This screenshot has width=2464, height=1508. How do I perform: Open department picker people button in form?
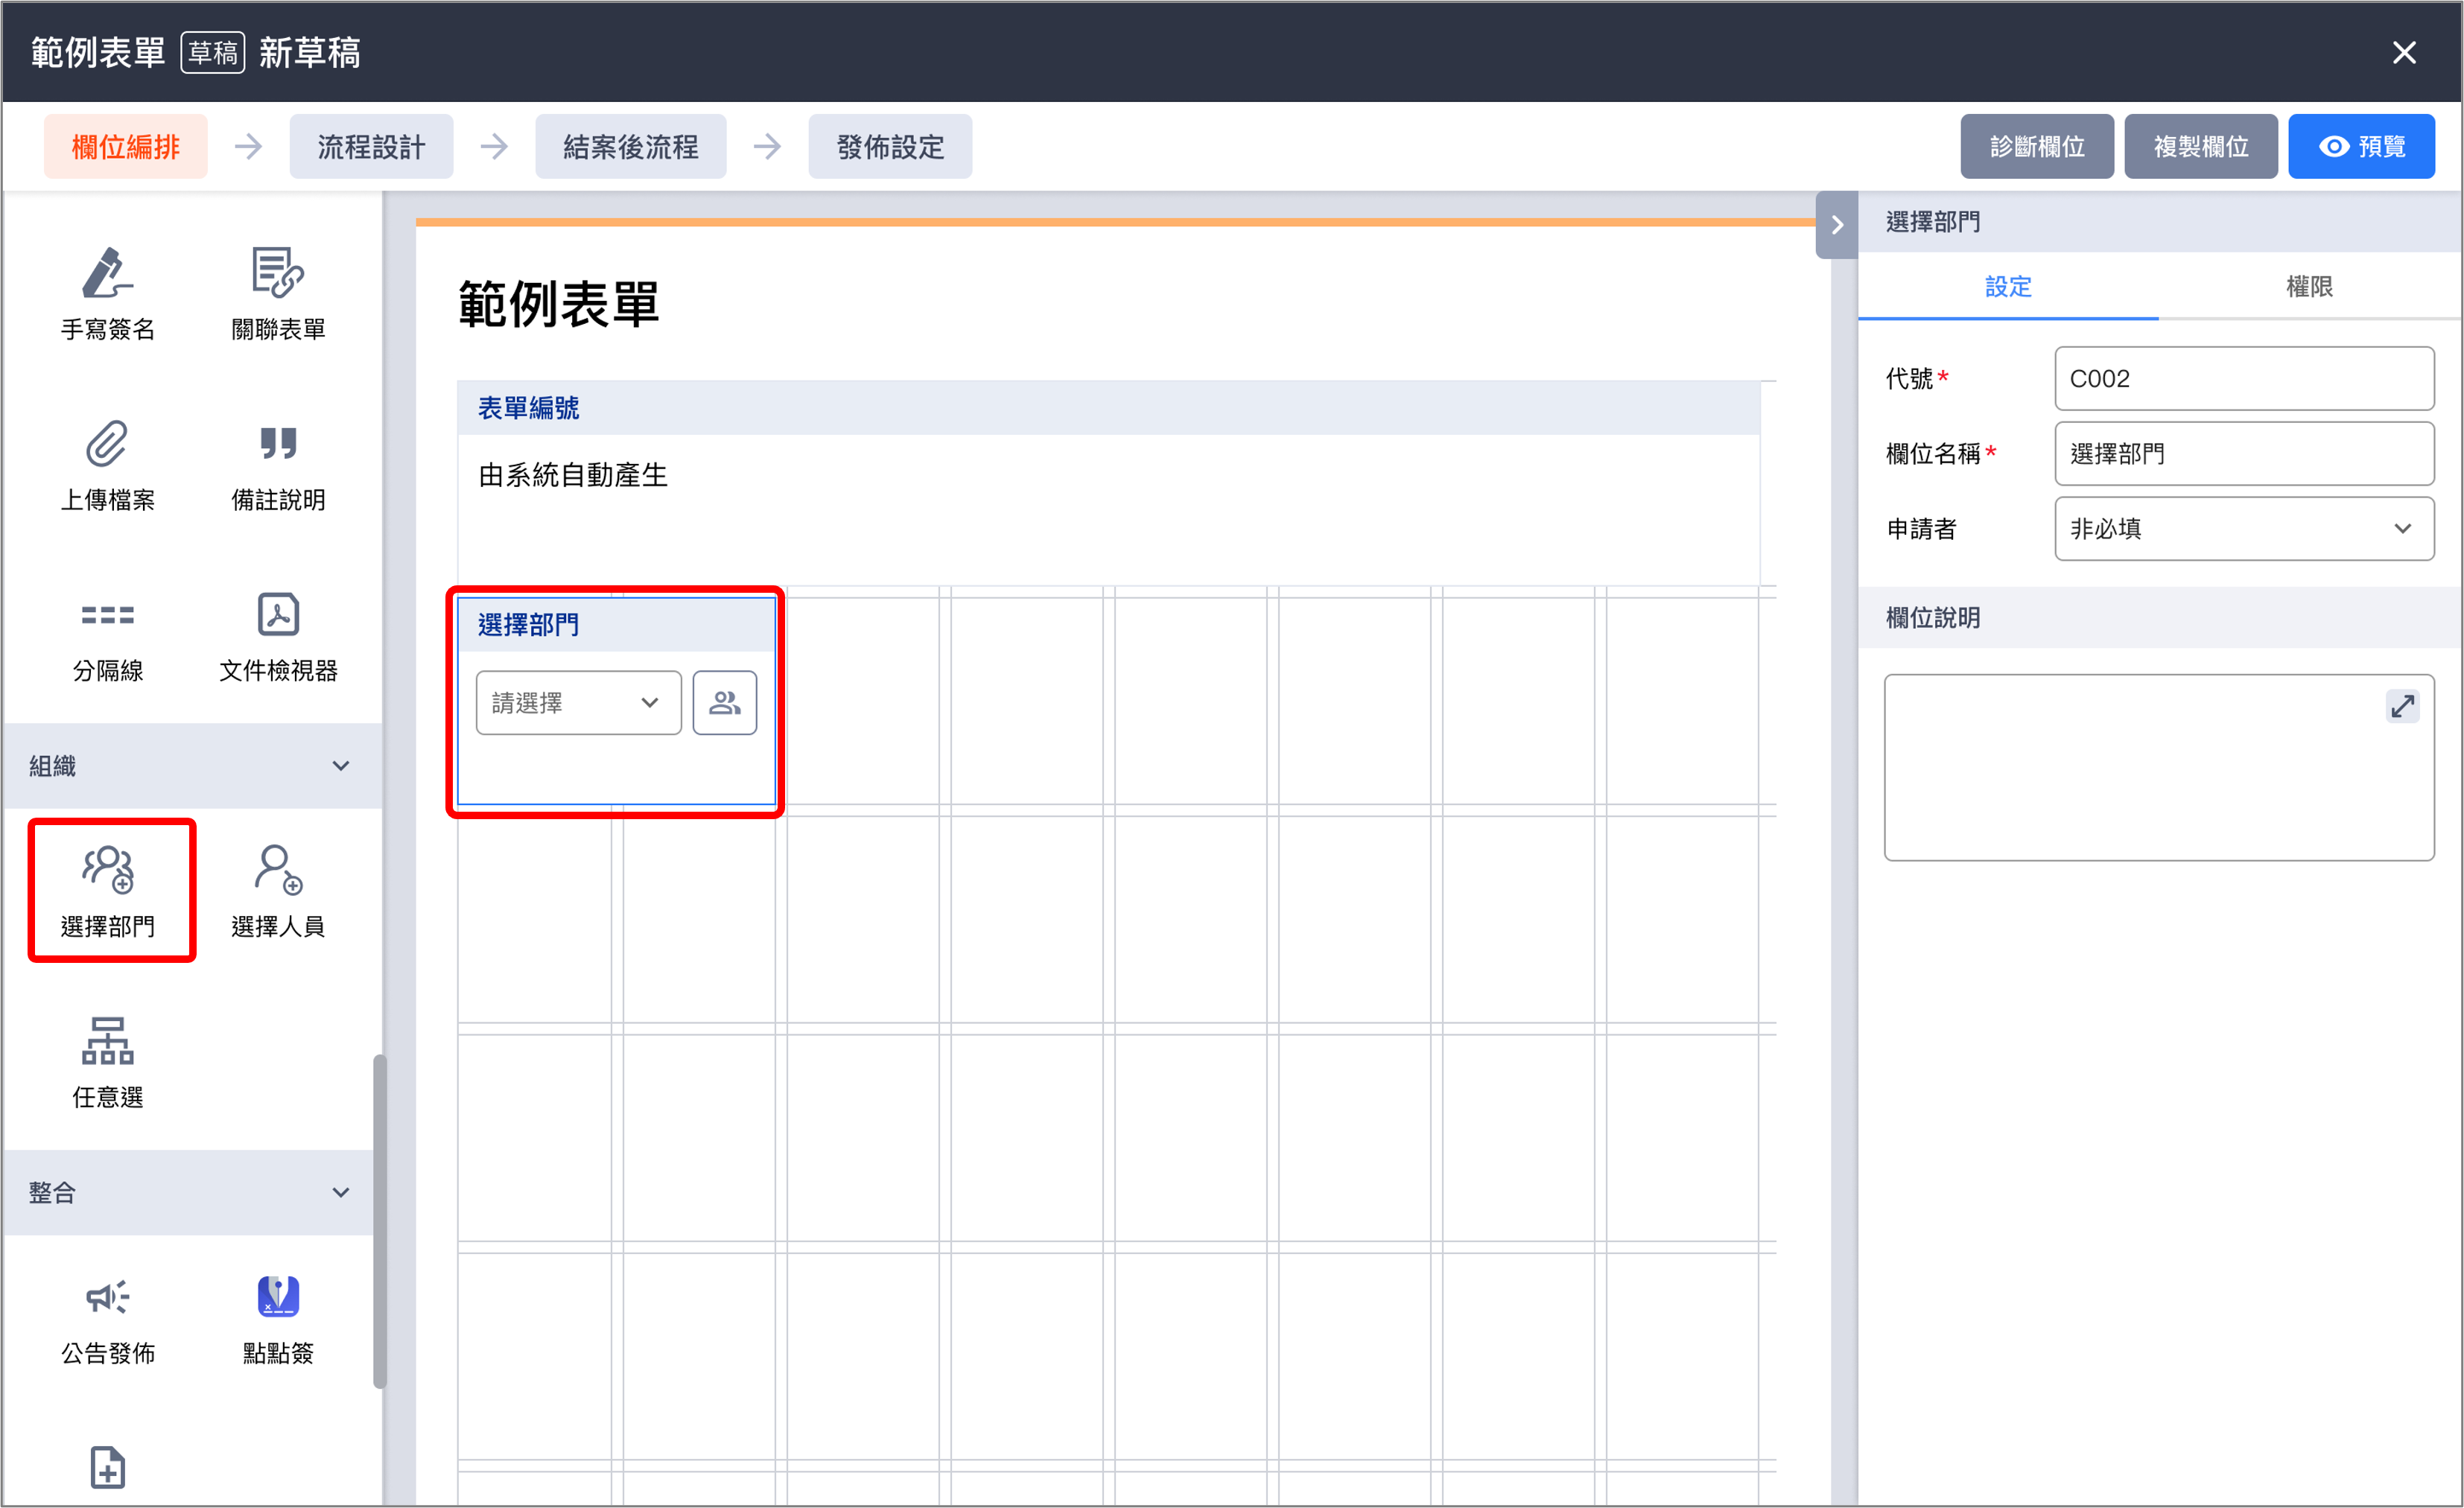pos(724,703)
